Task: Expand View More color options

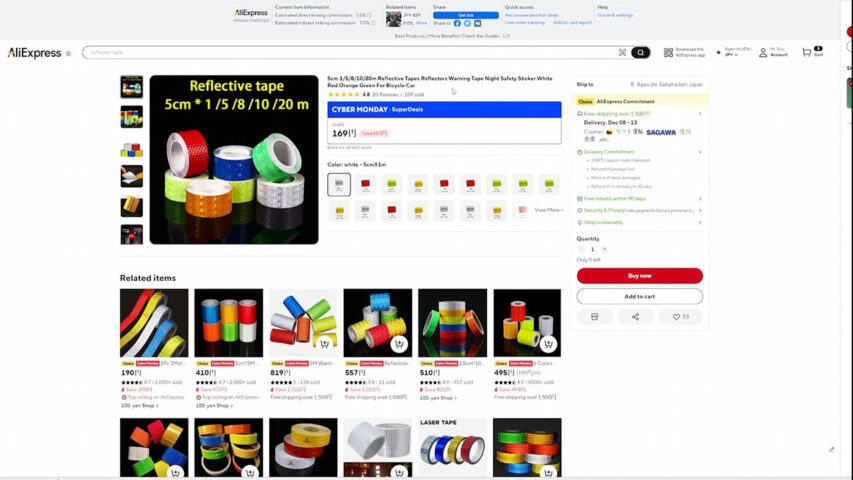Action: 549,210
